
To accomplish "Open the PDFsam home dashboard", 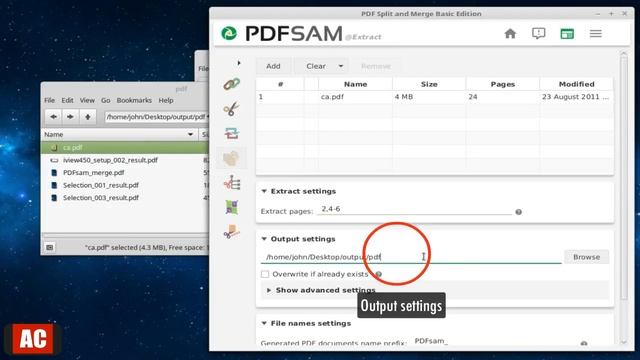I will [510, 33].
